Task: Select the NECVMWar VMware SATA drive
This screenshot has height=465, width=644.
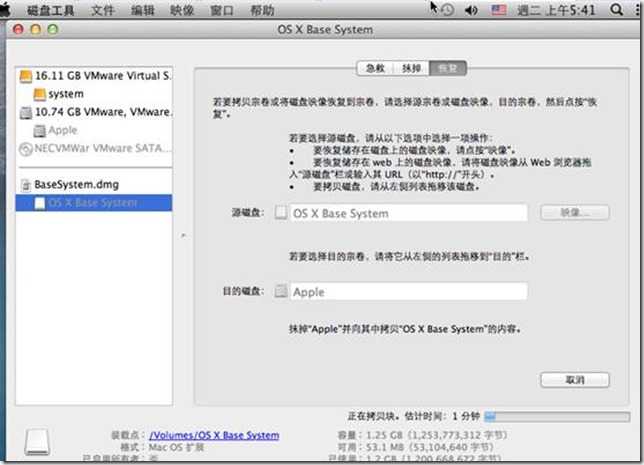Action: (x=94, y=148)
